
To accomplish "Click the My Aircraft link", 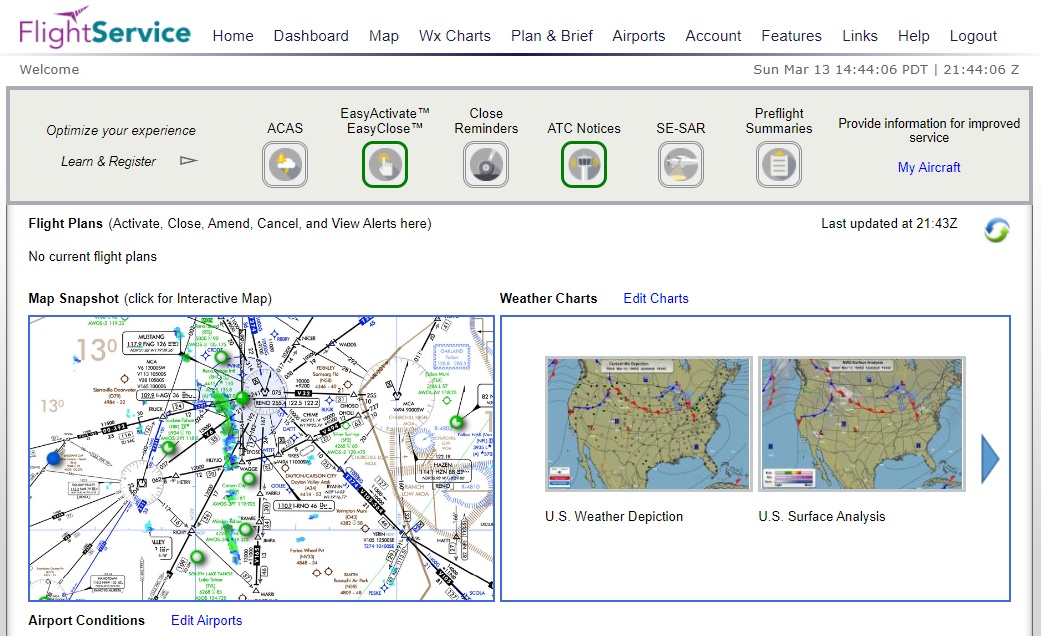I will click(x=929, y=167).
